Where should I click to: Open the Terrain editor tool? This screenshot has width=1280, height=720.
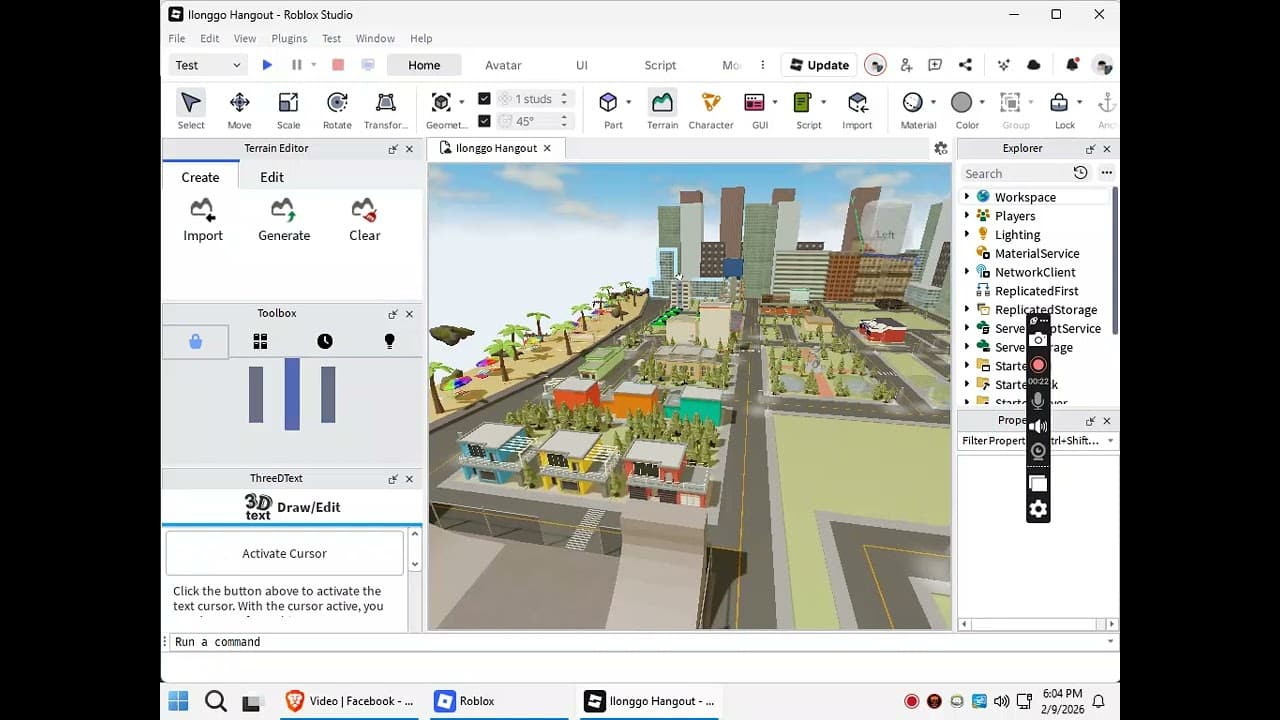click(662, 110)
